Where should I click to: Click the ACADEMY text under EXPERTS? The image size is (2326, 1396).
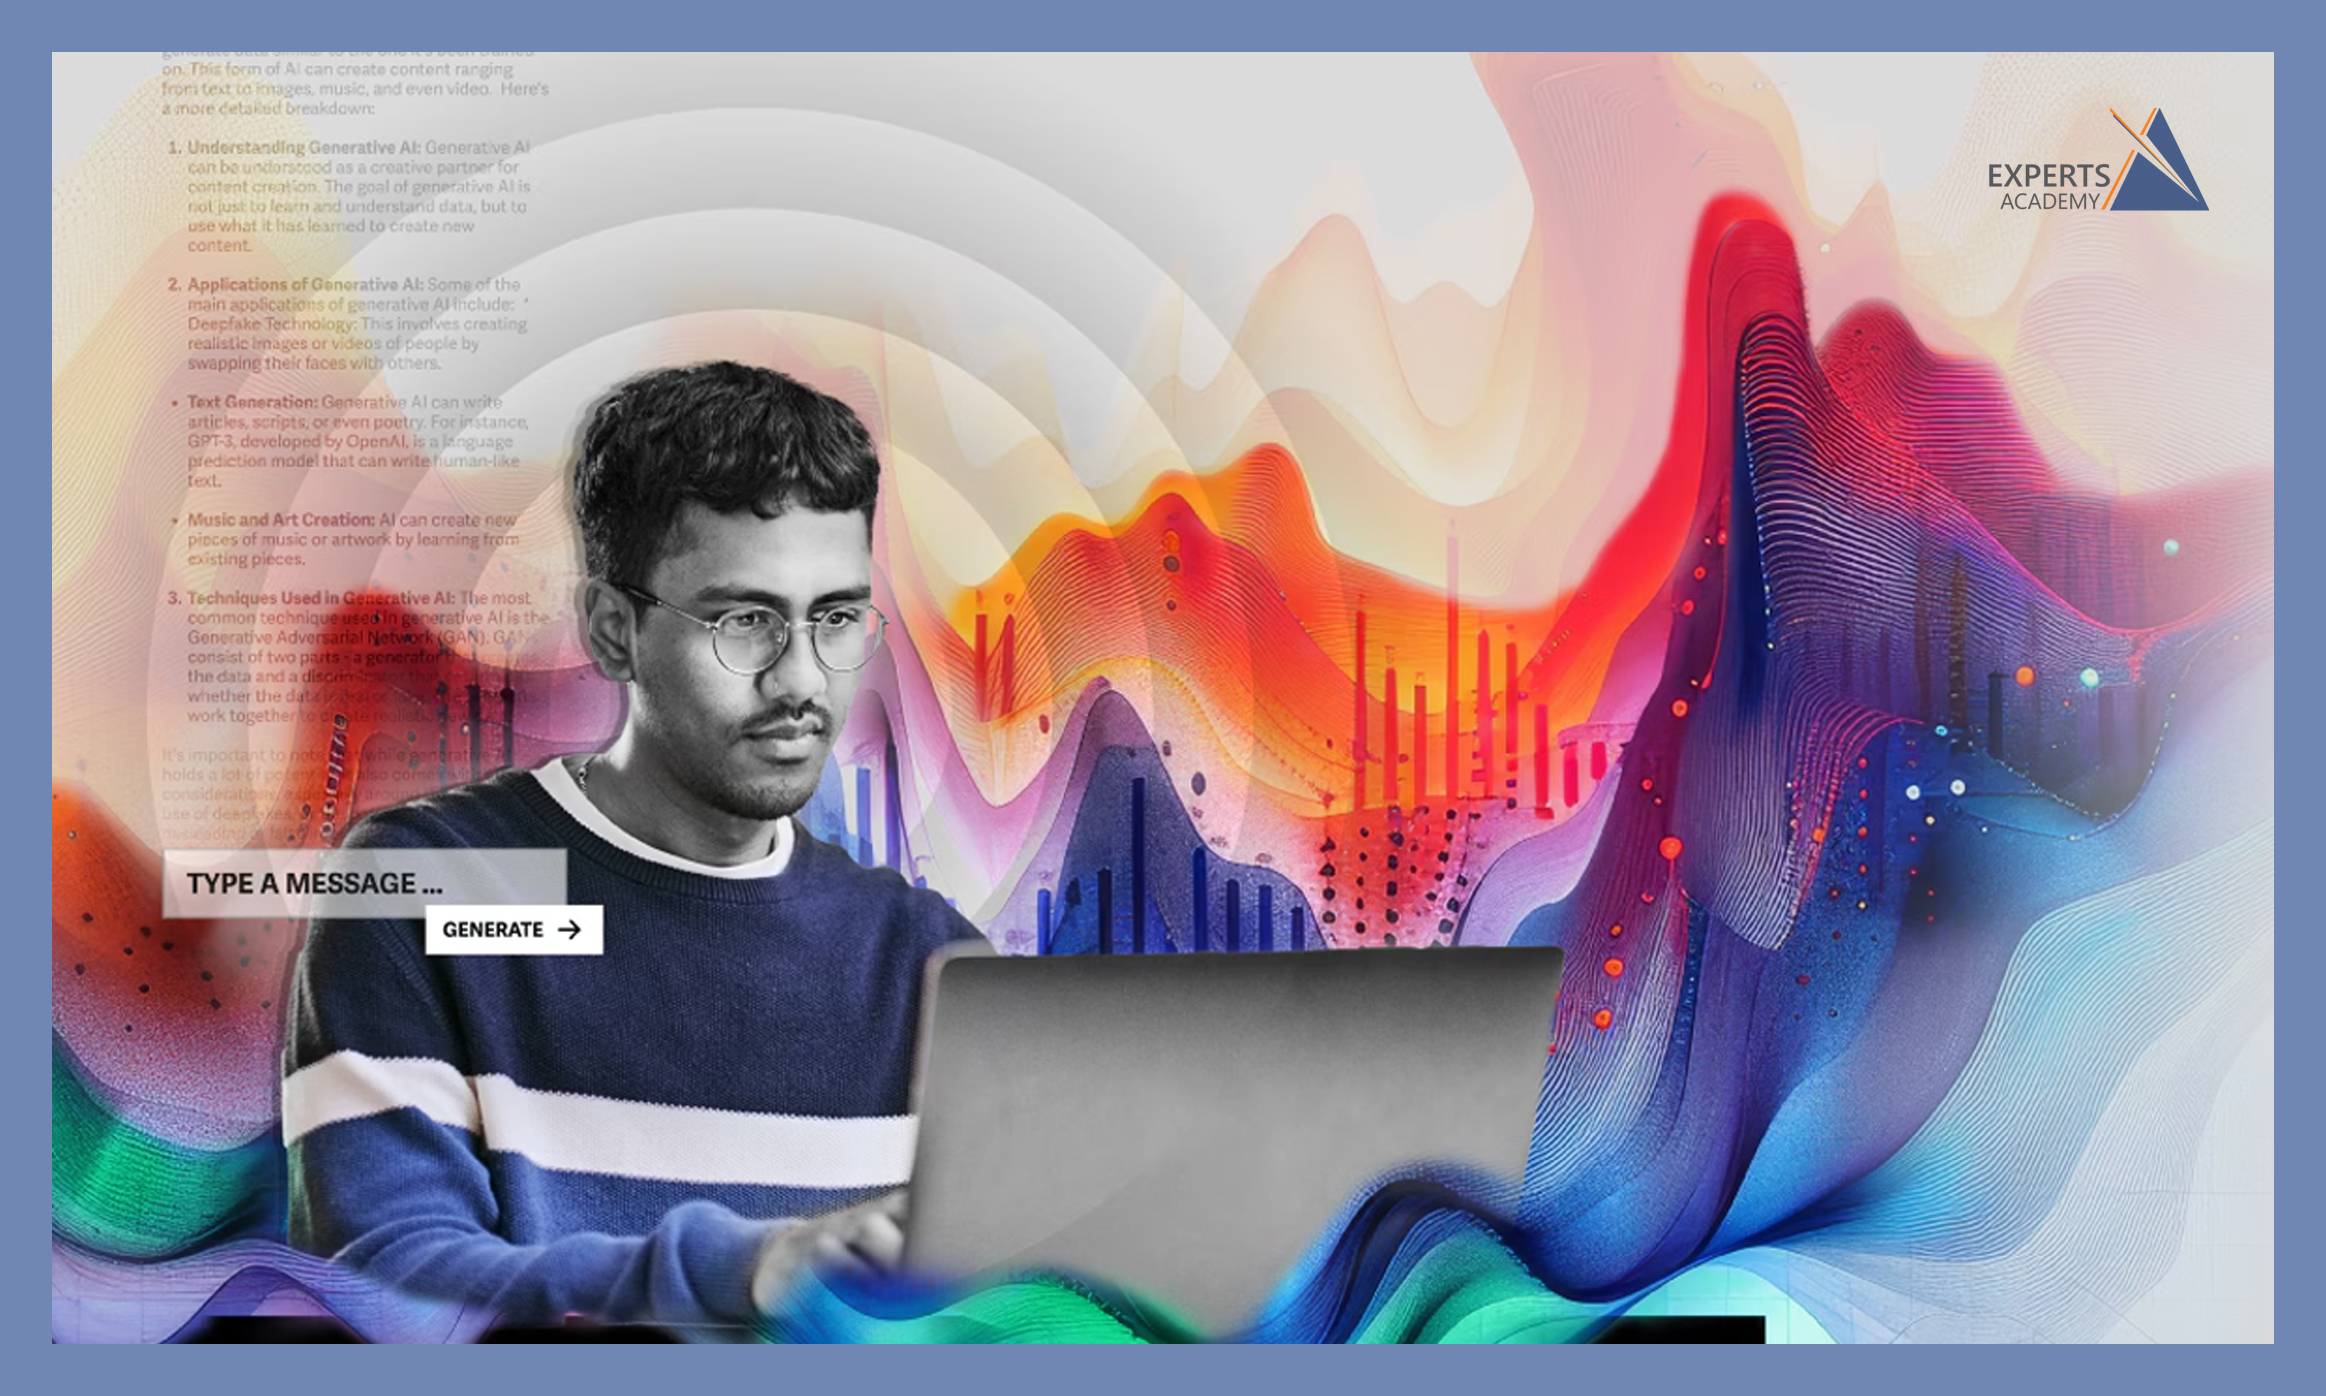[x=2049, y=202]
